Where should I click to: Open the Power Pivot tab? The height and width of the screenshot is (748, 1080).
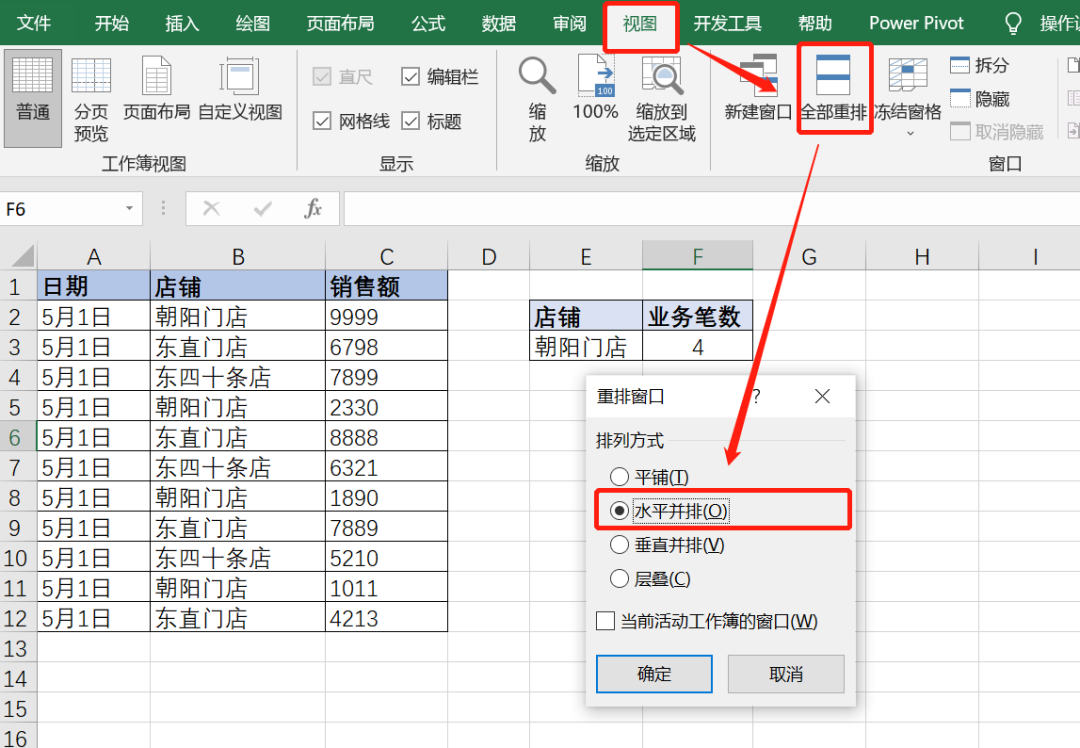coord(916,23)
